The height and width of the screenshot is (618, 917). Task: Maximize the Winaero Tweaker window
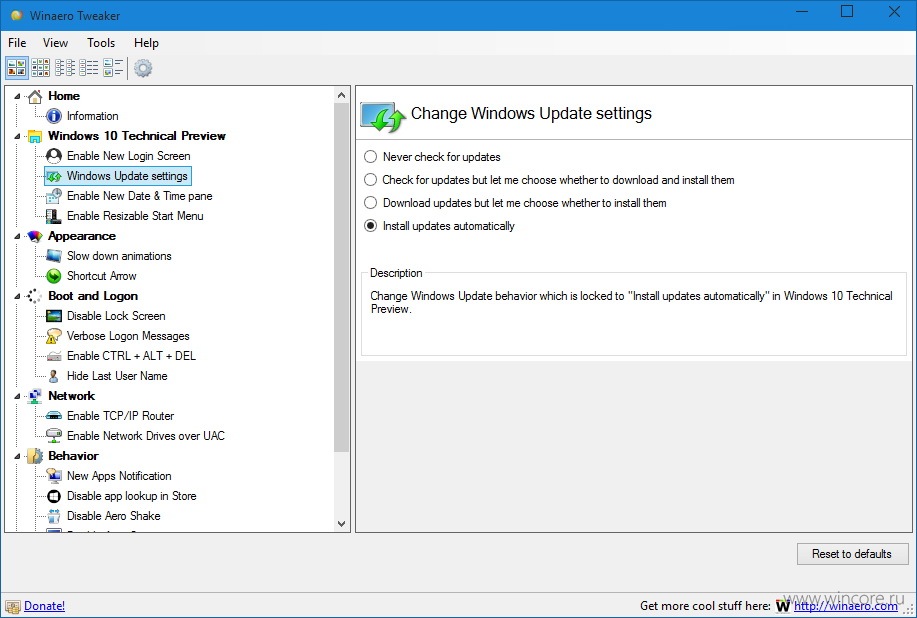847,12
